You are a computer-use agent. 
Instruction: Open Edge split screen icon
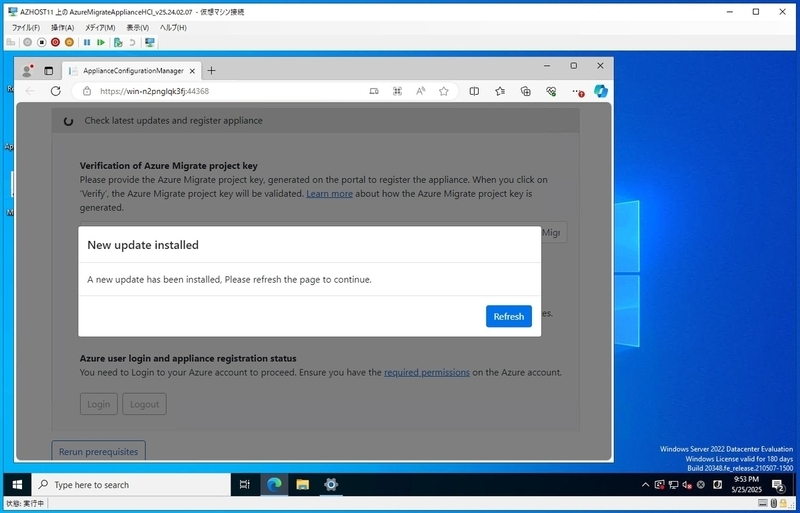[x=474, y=91]
